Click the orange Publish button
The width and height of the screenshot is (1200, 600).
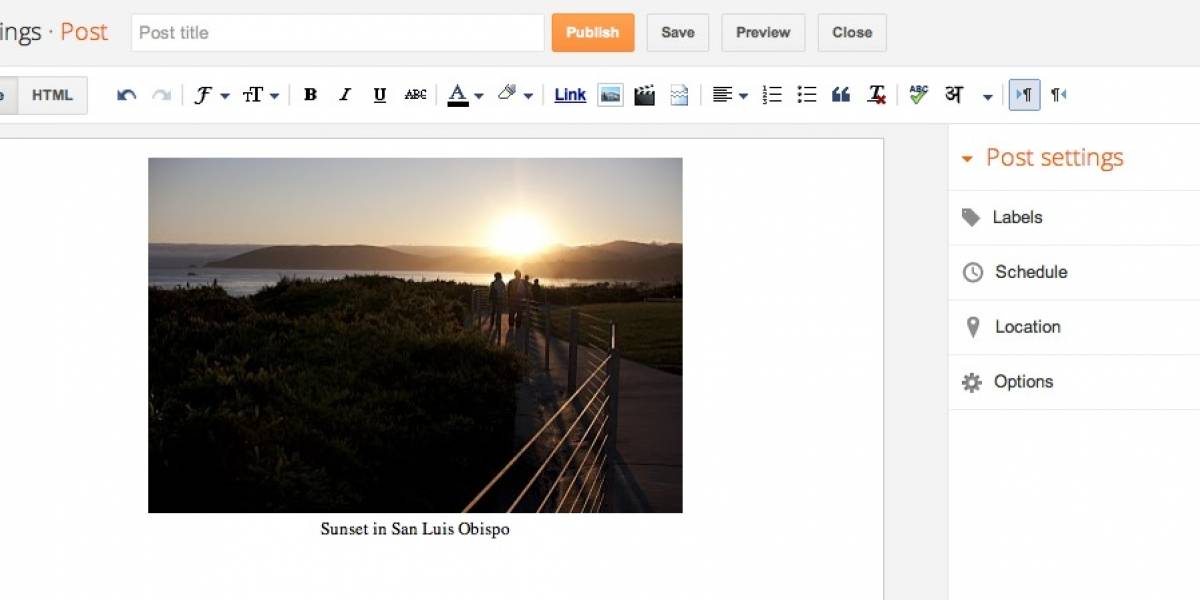593,32
